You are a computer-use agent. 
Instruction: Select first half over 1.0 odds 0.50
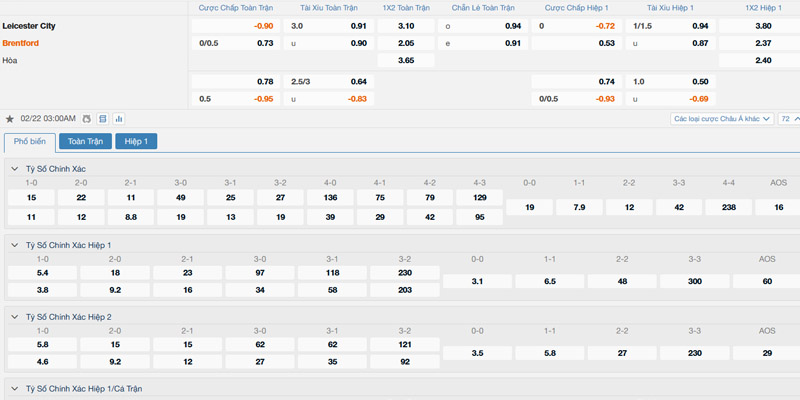click(x=670, y=82)
